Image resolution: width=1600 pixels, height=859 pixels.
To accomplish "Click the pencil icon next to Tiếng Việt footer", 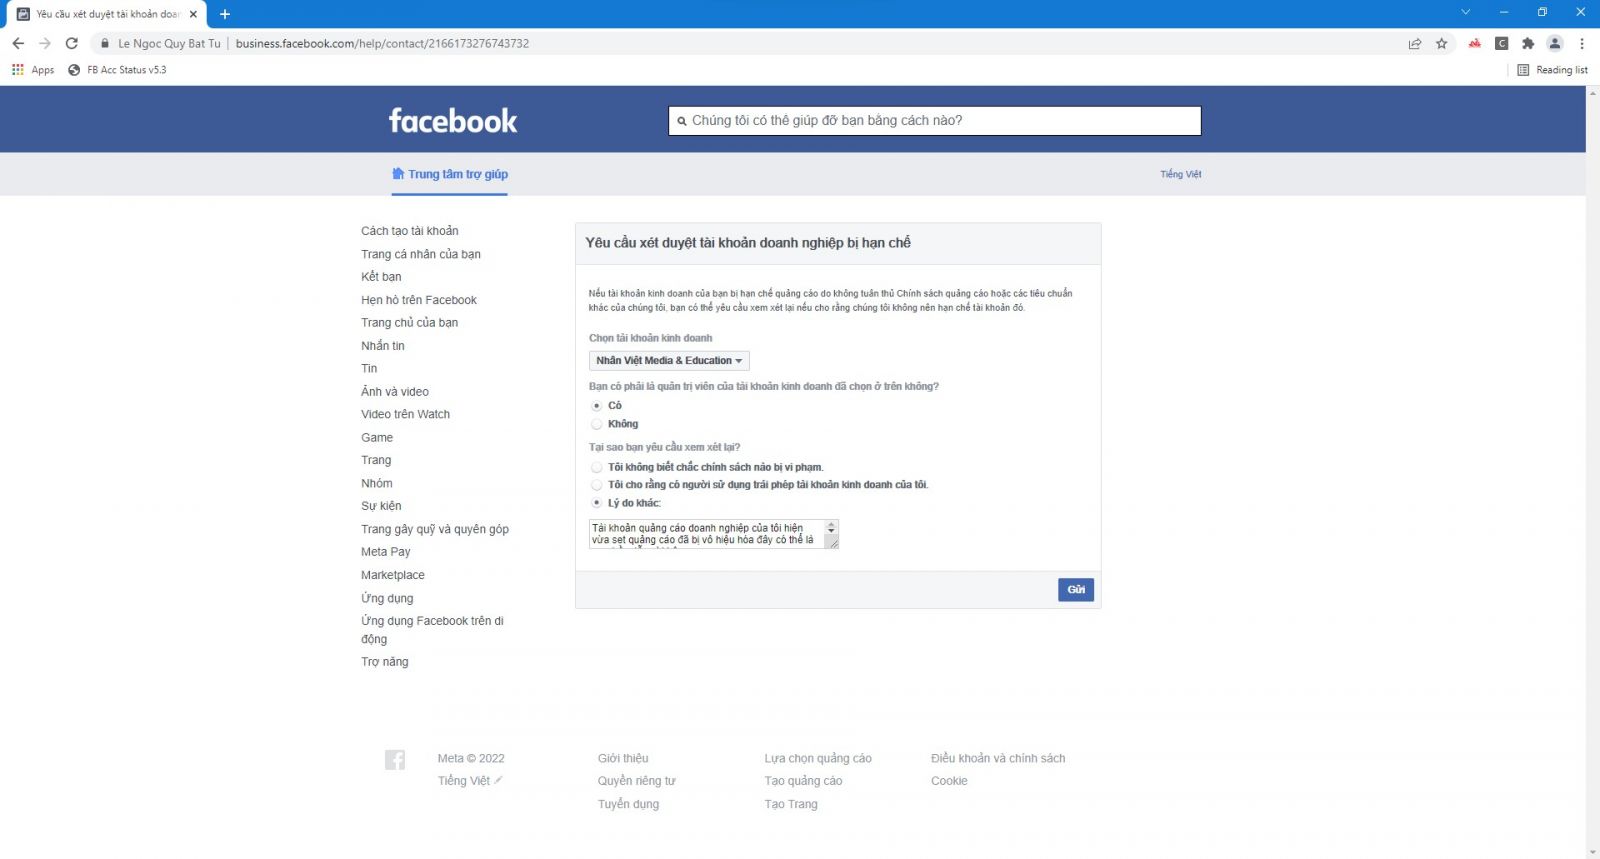I will click(x=498, y=780).
